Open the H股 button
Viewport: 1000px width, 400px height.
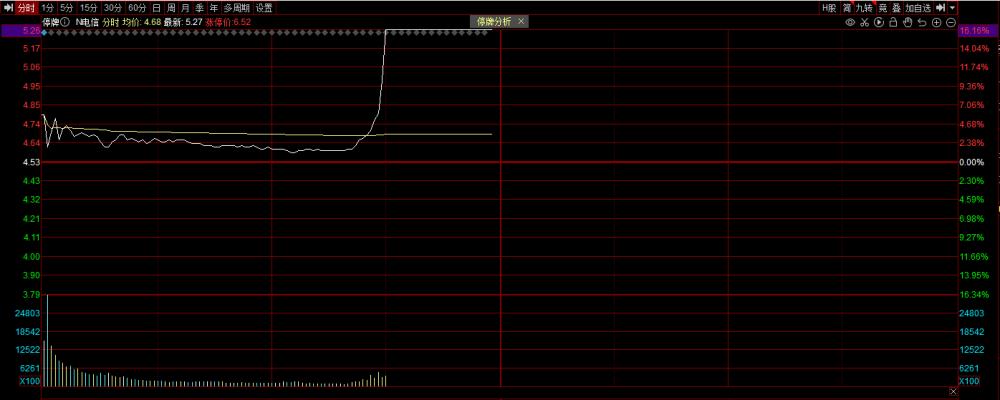pos(829,8)
